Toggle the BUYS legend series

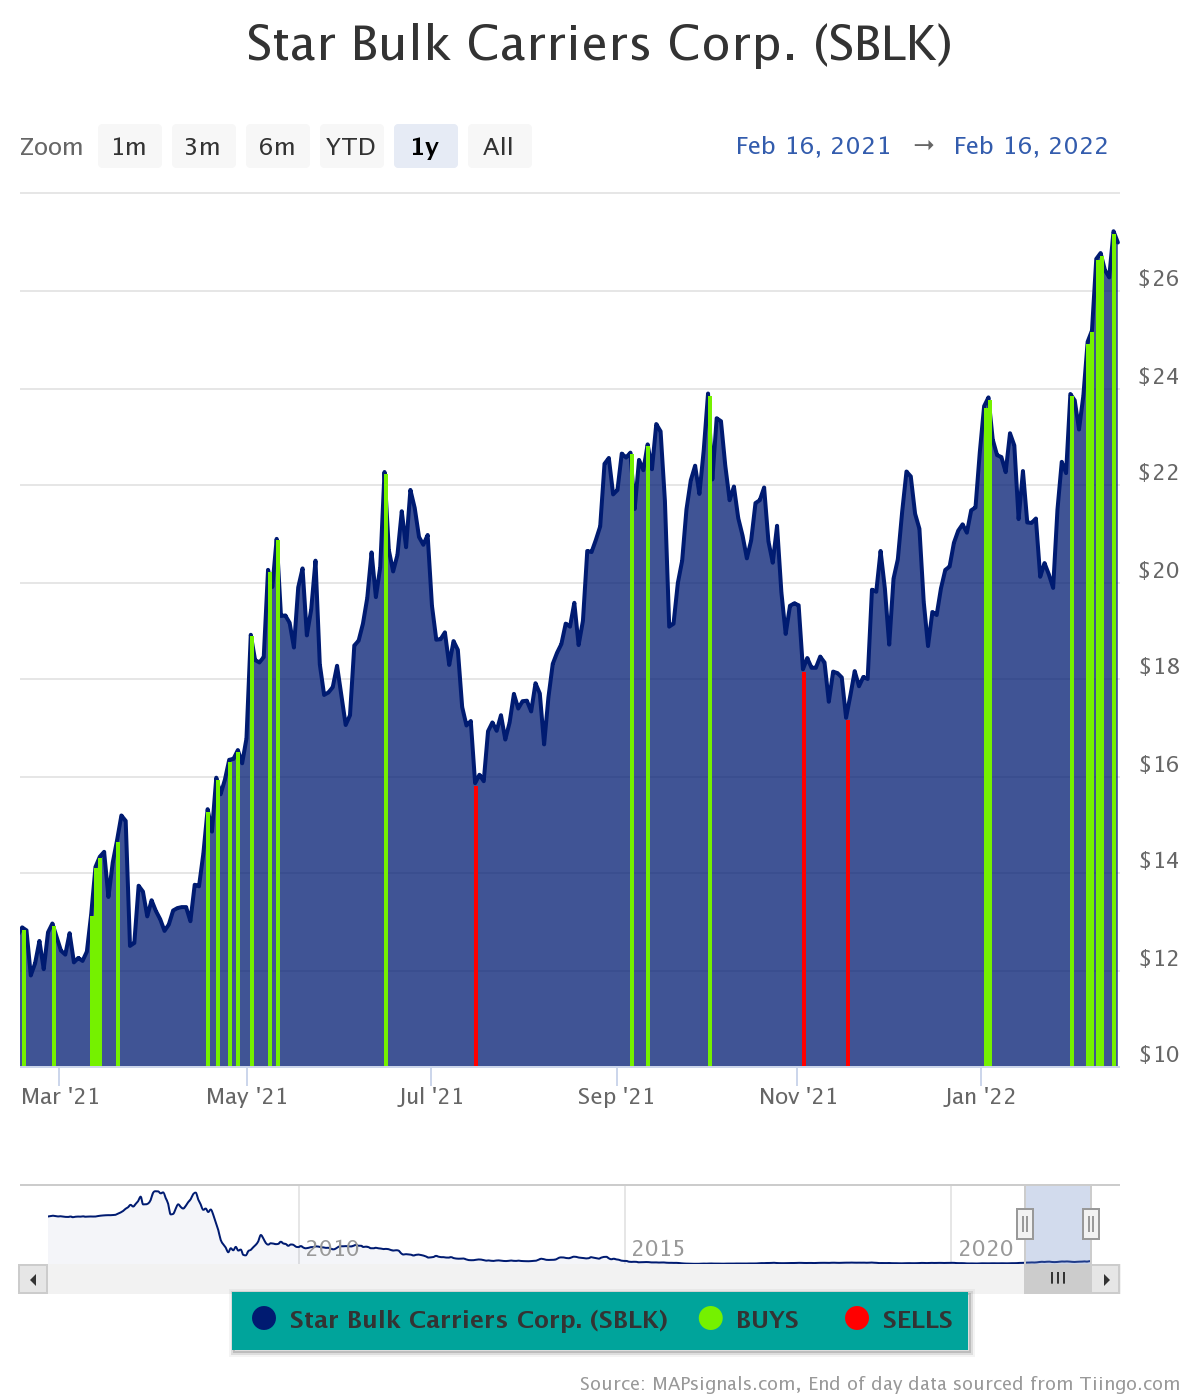pos(749,1320)
